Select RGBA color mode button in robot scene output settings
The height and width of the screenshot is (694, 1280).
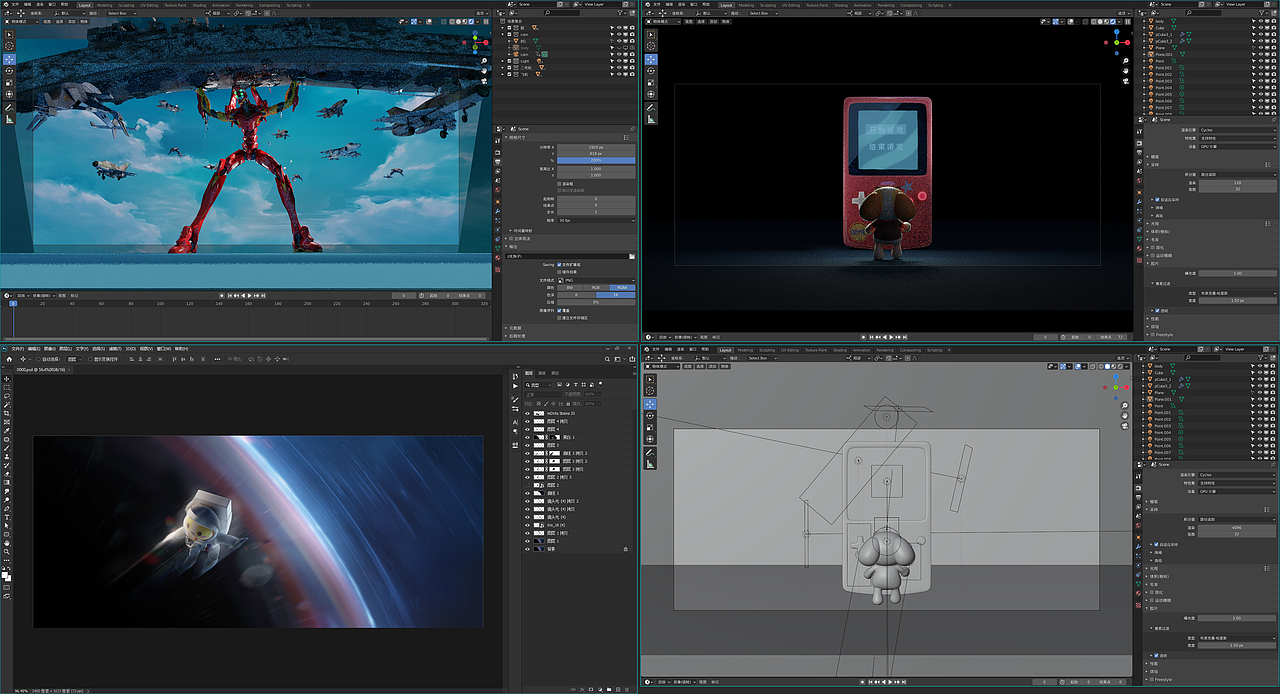pyautogui.click(x=622, y=287)
